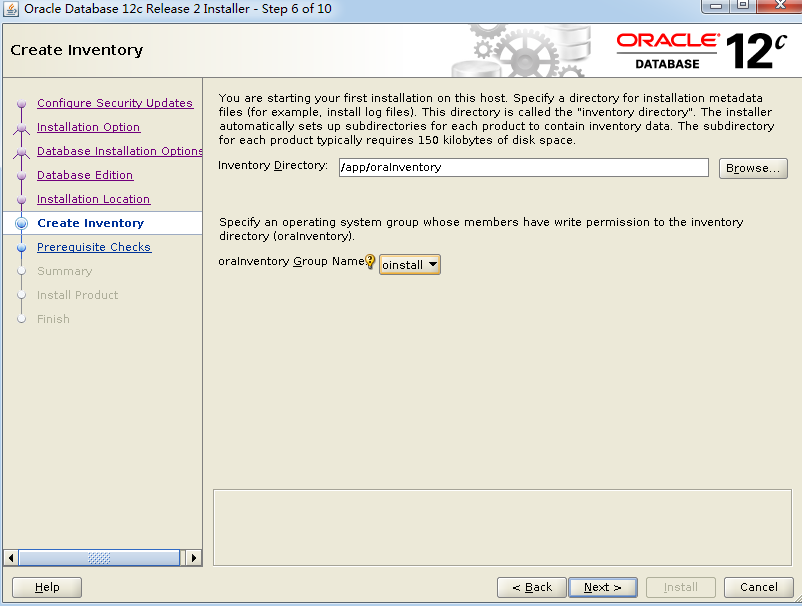Viewport: 802px width, 606px height.
Task: Minimize the installer window
Action: click(x=716, y=6)
